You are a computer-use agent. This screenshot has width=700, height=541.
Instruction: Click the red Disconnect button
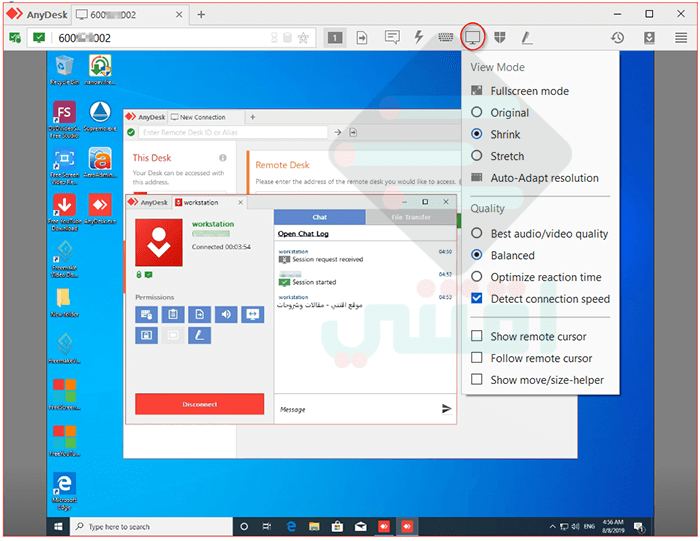[200, 404]
